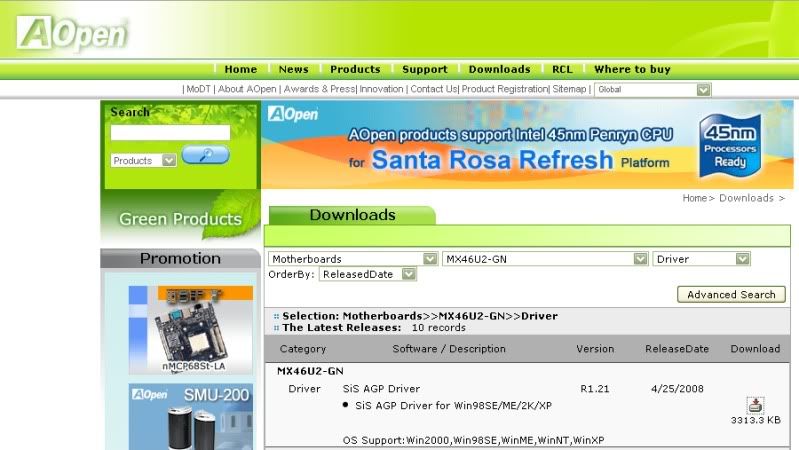Viewport: 799px width, 450px height.
Task: Open the Products search scope dropdown
Action: [143, 161]
